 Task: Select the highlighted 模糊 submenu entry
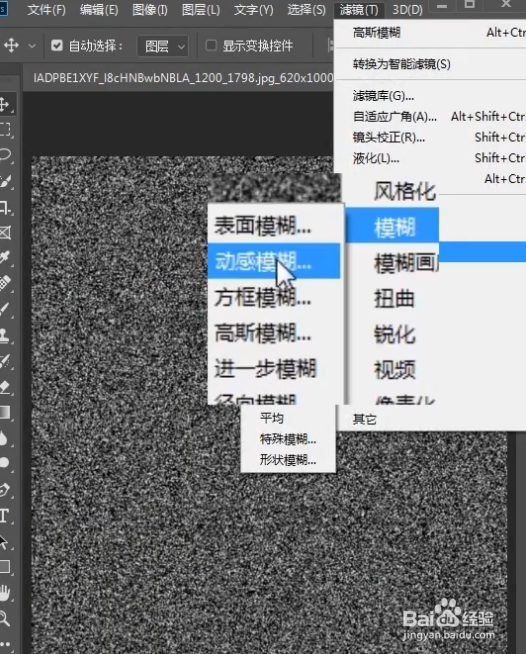click(x=394, y=227)
